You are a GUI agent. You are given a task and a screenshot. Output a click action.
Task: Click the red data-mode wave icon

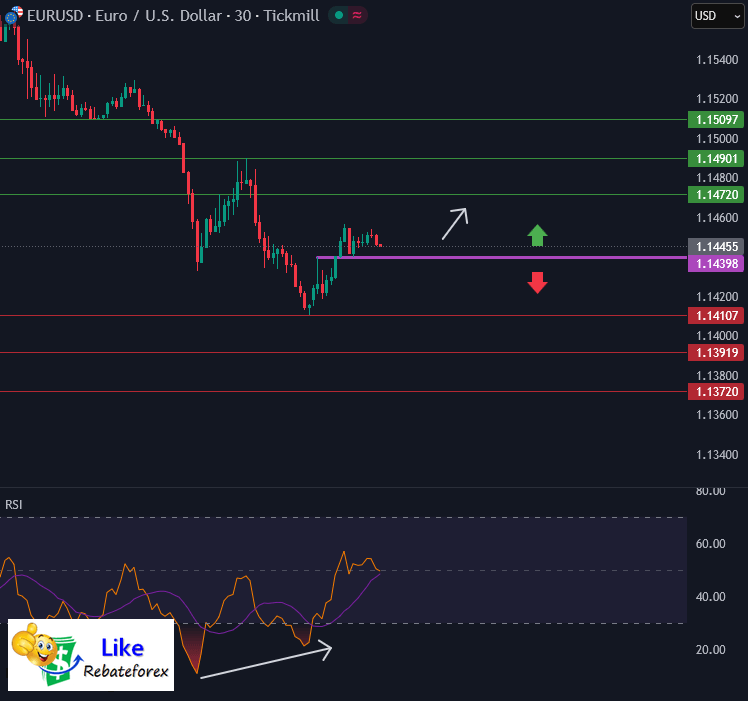357,15
